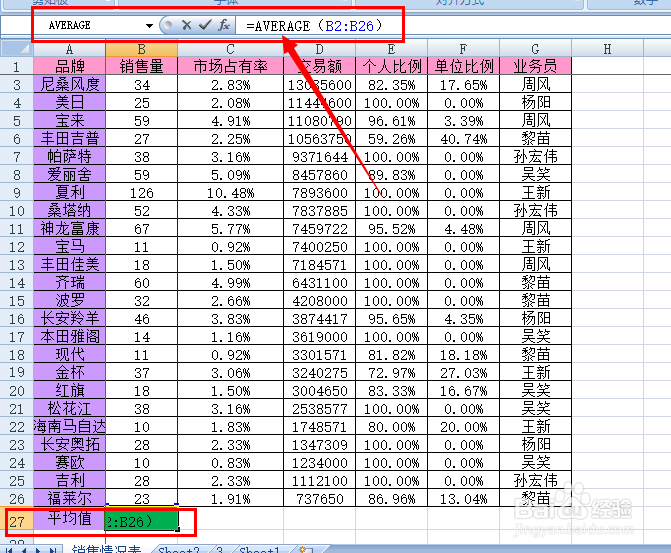Select 吴笑 in the 赛欧 row
Screen dimensions: 671x553
(535, 462)
